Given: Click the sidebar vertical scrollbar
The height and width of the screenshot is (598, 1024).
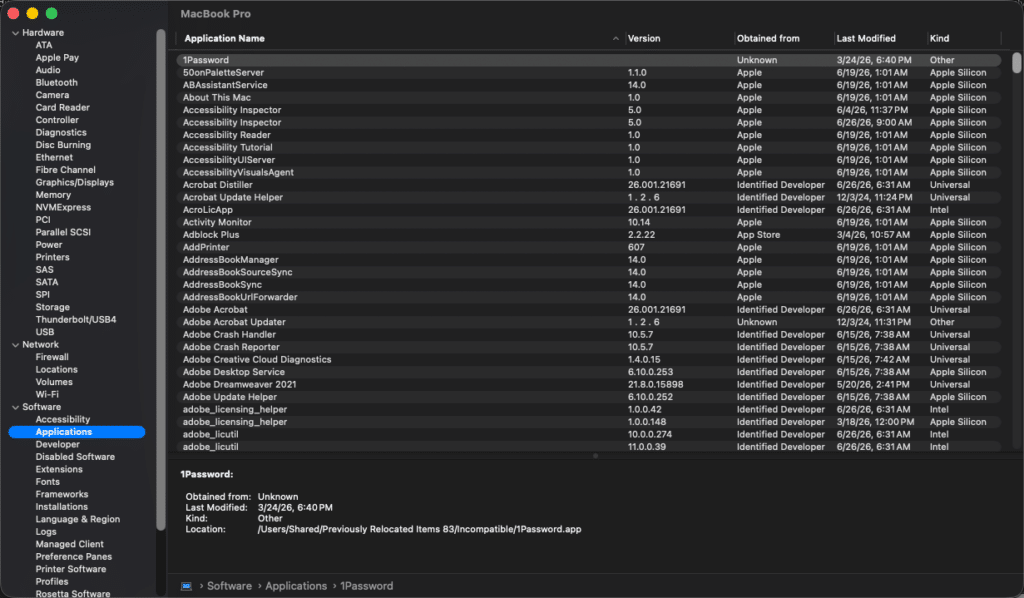Looking at the screenshot, I should [161, 279].
